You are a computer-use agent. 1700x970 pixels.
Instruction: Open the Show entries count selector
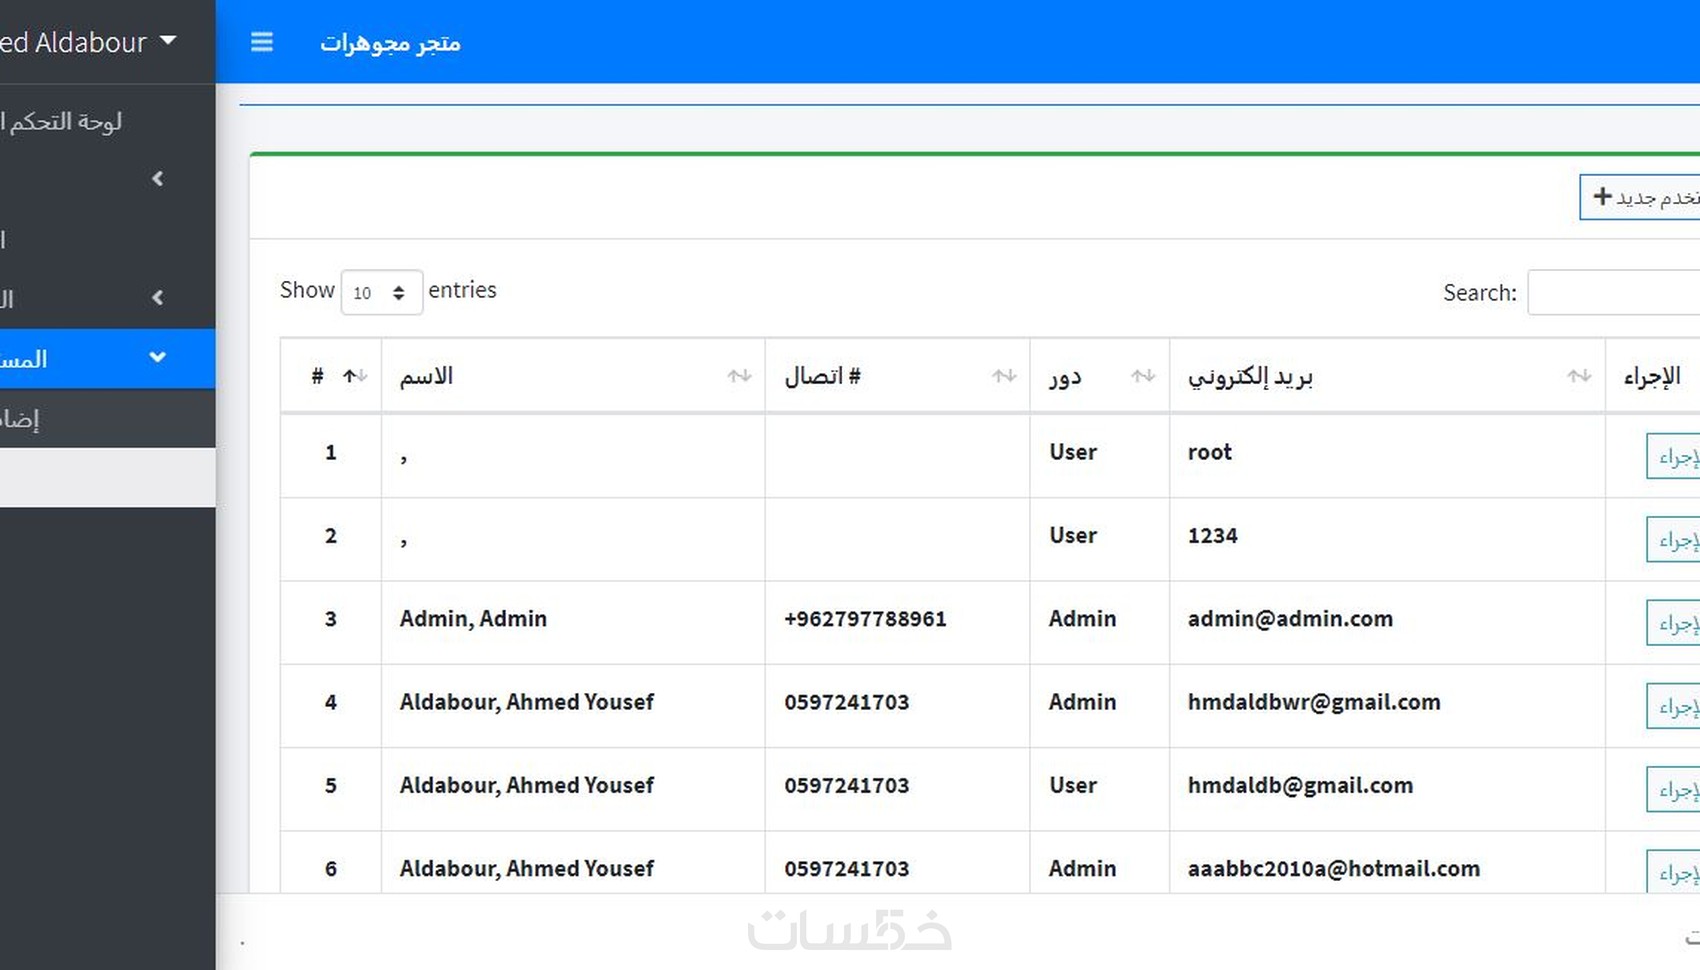tap(381, 292)
